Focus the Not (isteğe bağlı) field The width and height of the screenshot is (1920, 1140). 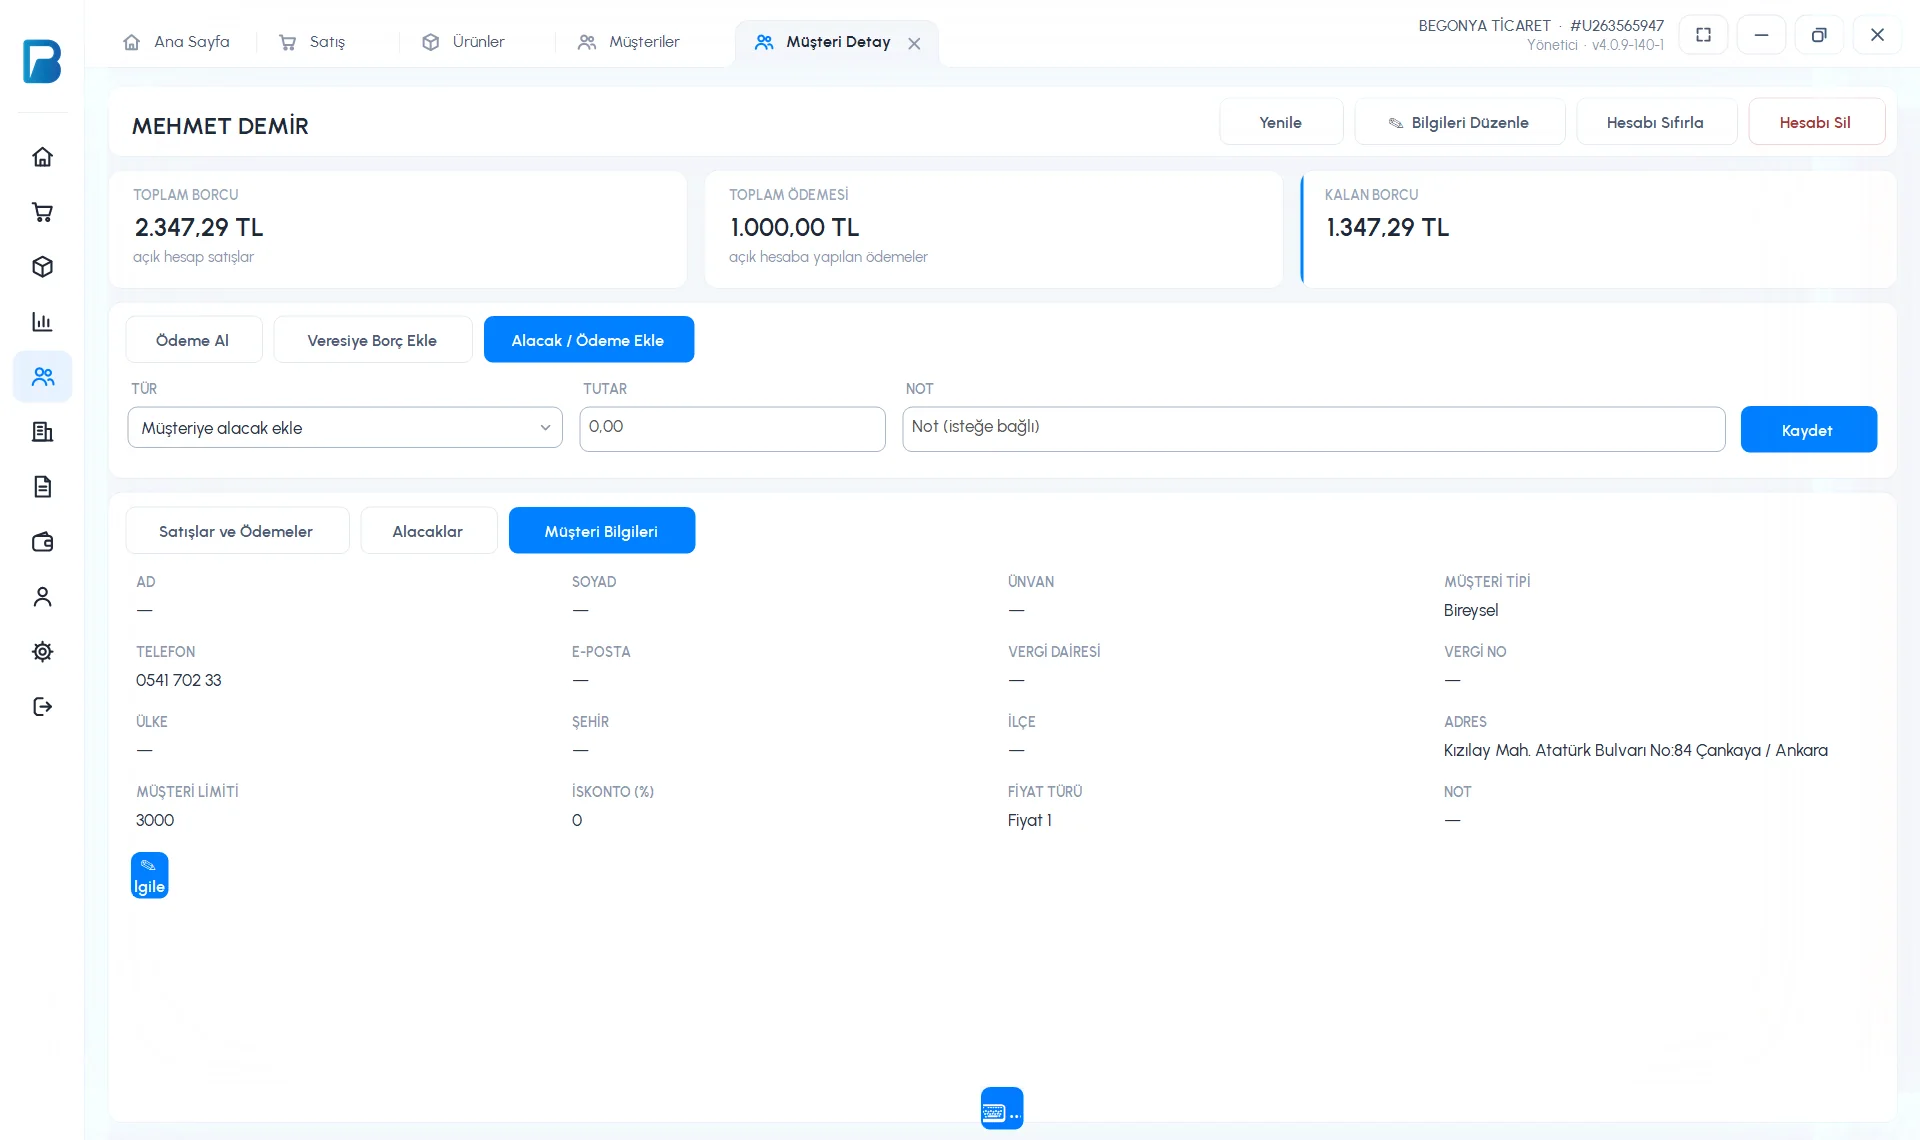pyautogui.click(x=1313, y=428)
